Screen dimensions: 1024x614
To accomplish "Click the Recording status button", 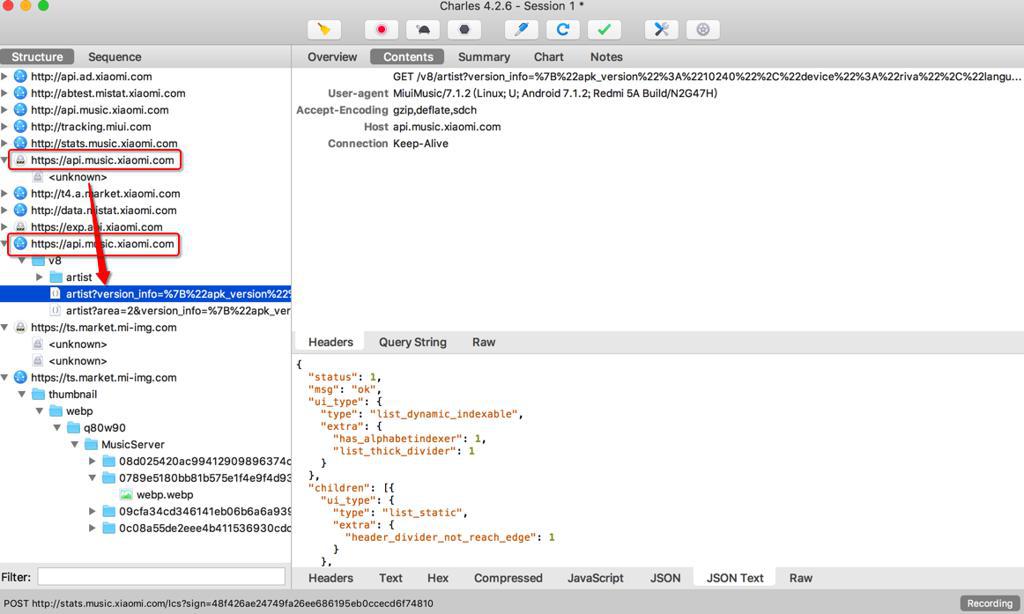I will pyautogui.click(x=989, y=603).
